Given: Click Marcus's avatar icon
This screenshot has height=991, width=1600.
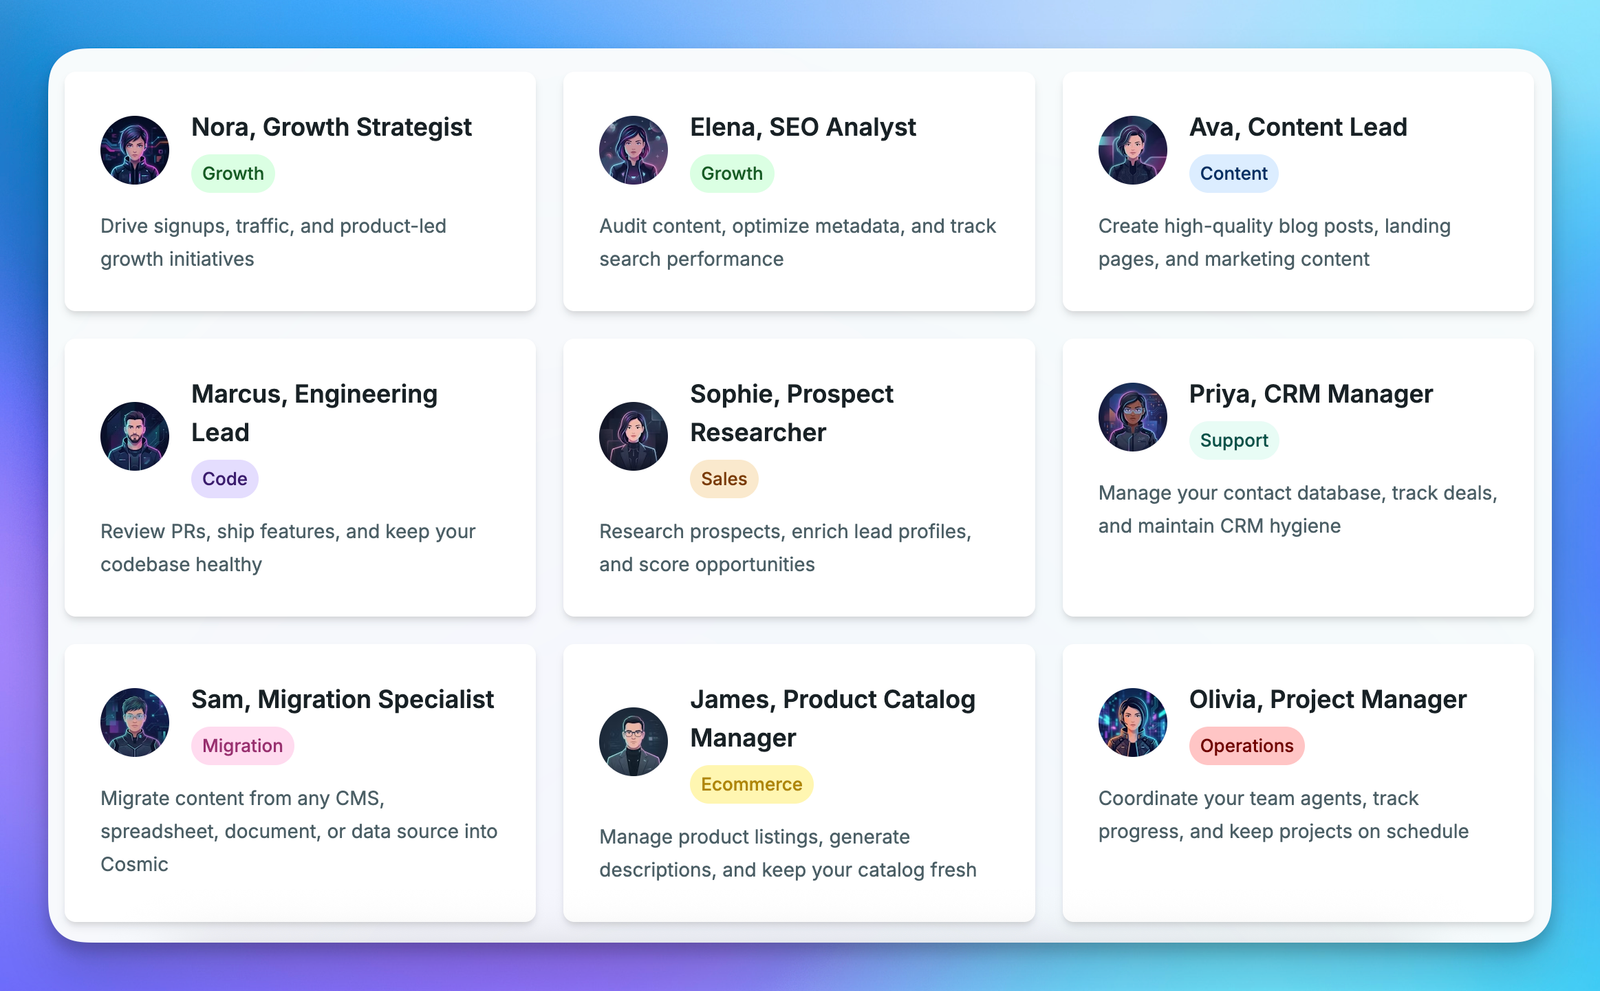Looking at the screenshot, I should (x=135, y=436).
